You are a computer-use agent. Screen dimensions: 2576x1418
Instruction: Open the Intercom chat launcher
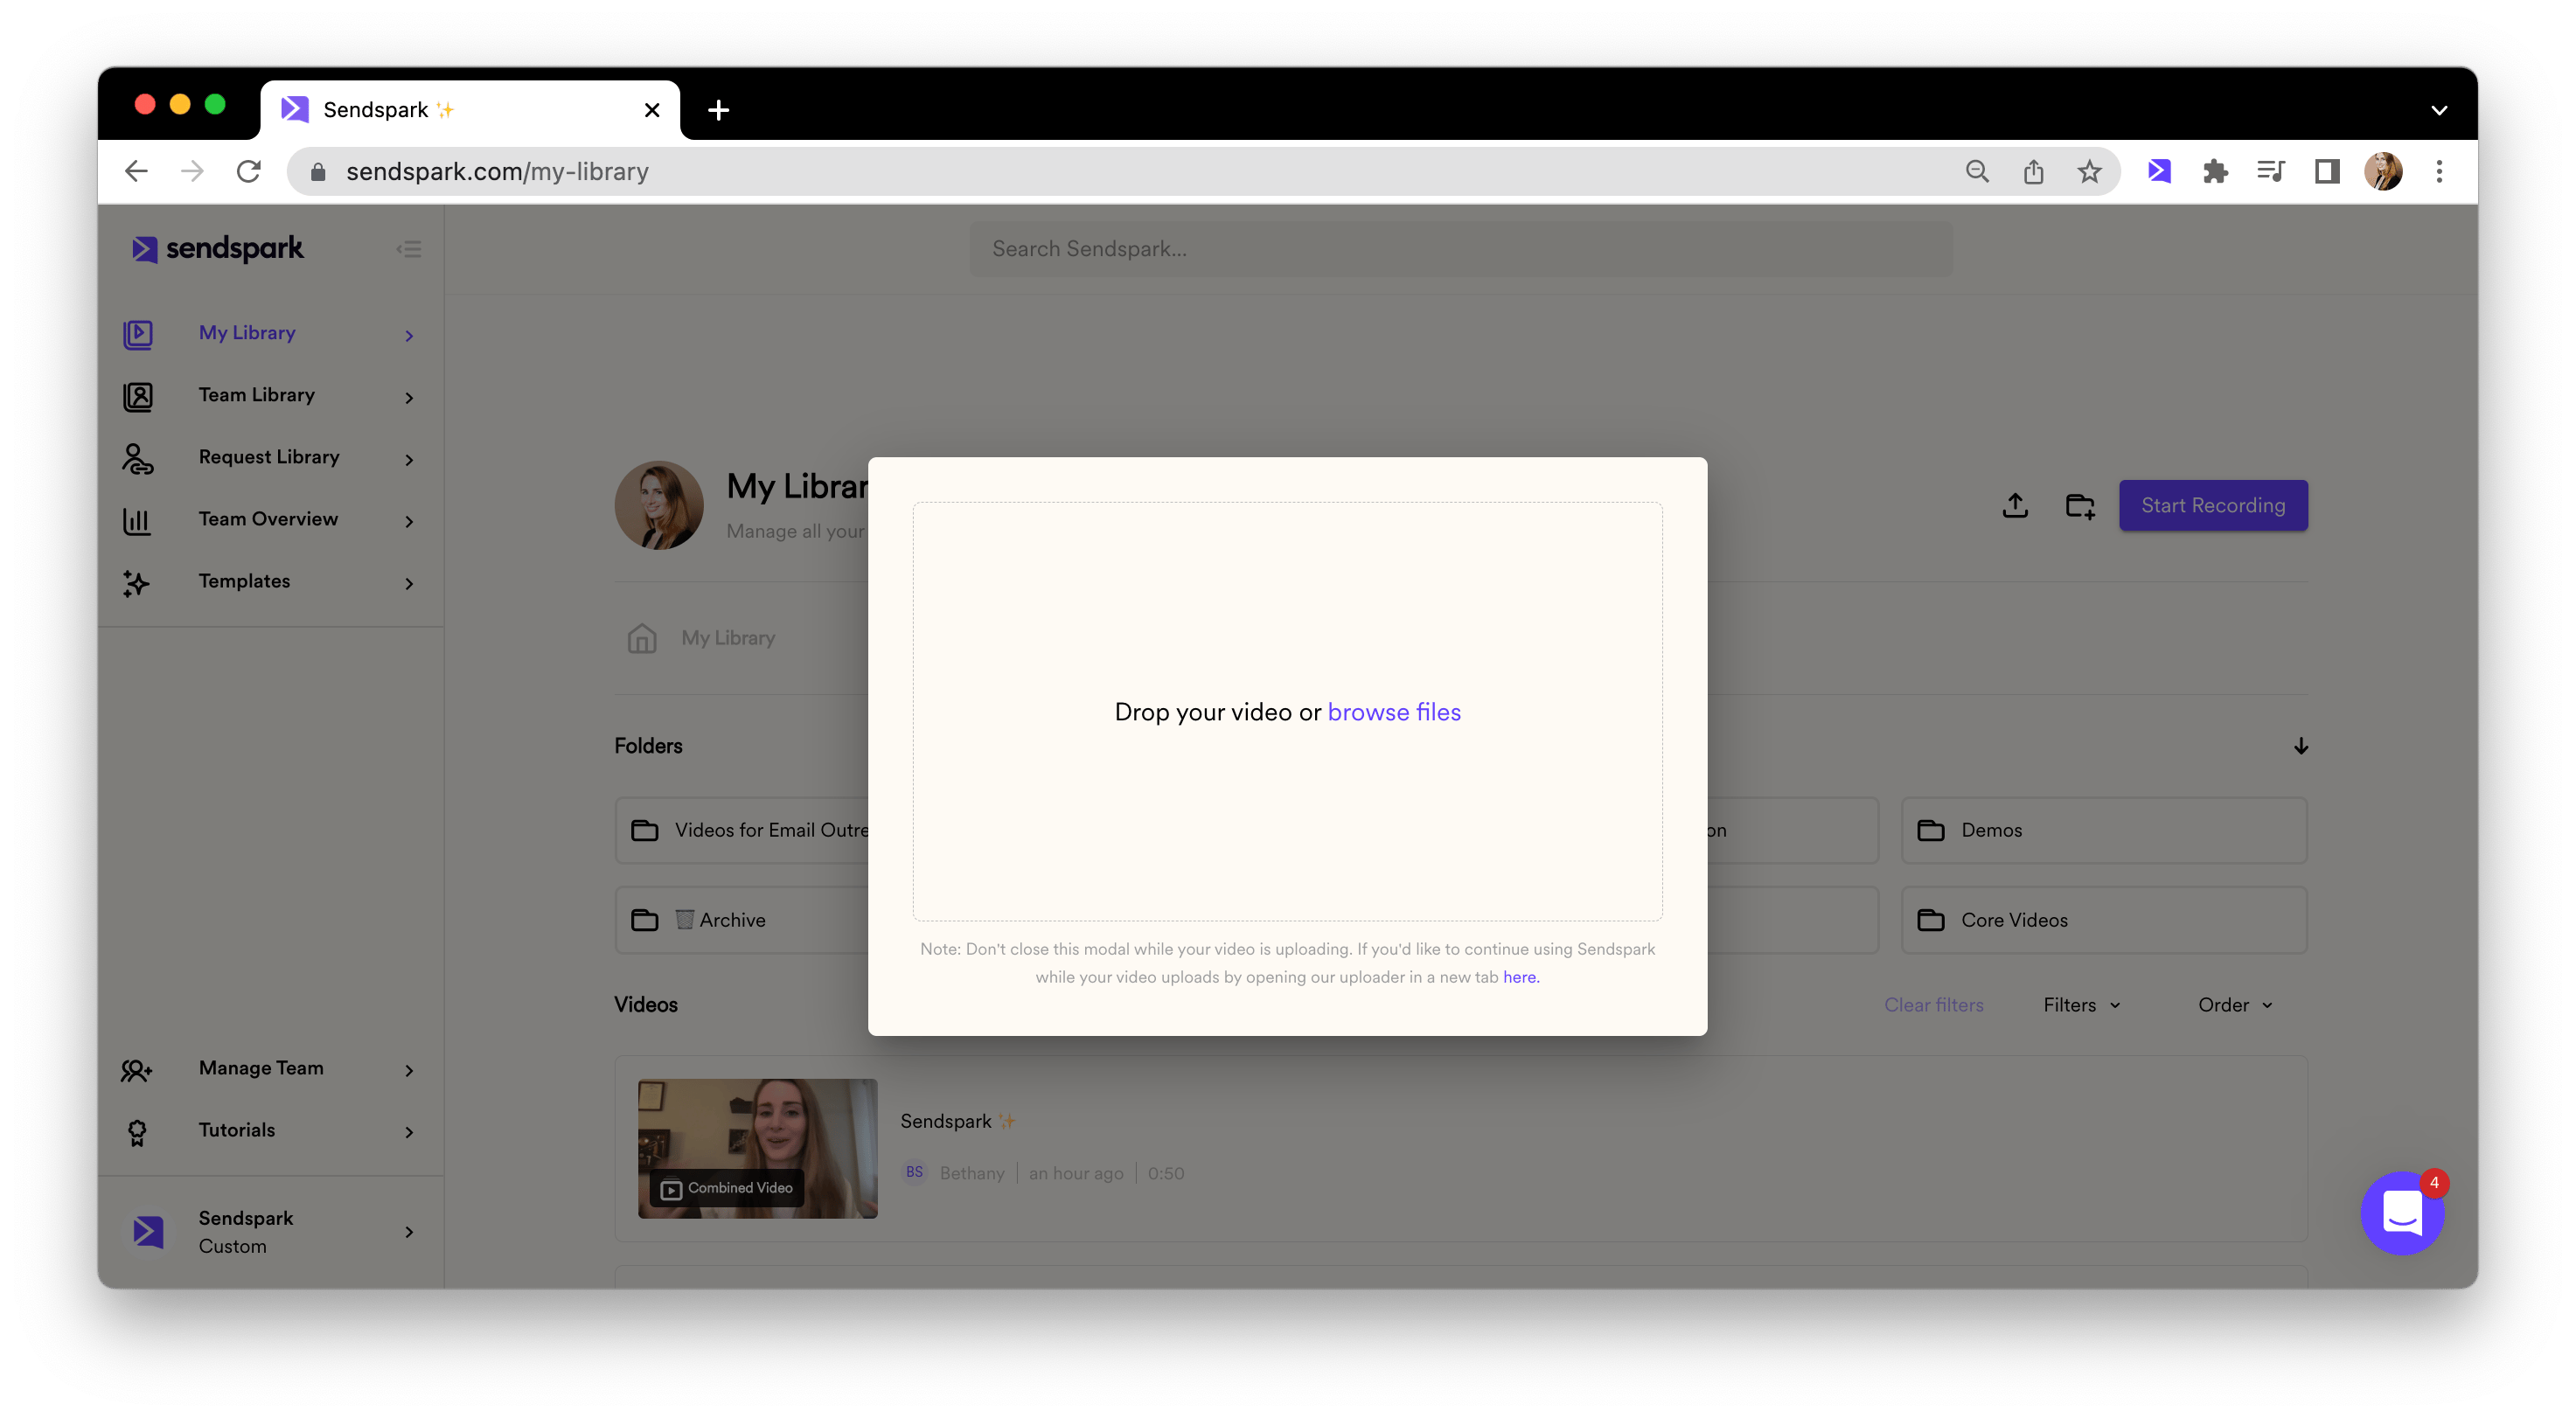[x=2401, y=1213]
